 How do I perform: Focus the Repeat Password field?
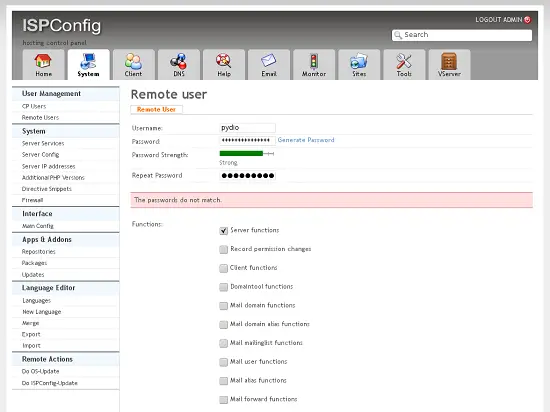(x=247, y=176)
